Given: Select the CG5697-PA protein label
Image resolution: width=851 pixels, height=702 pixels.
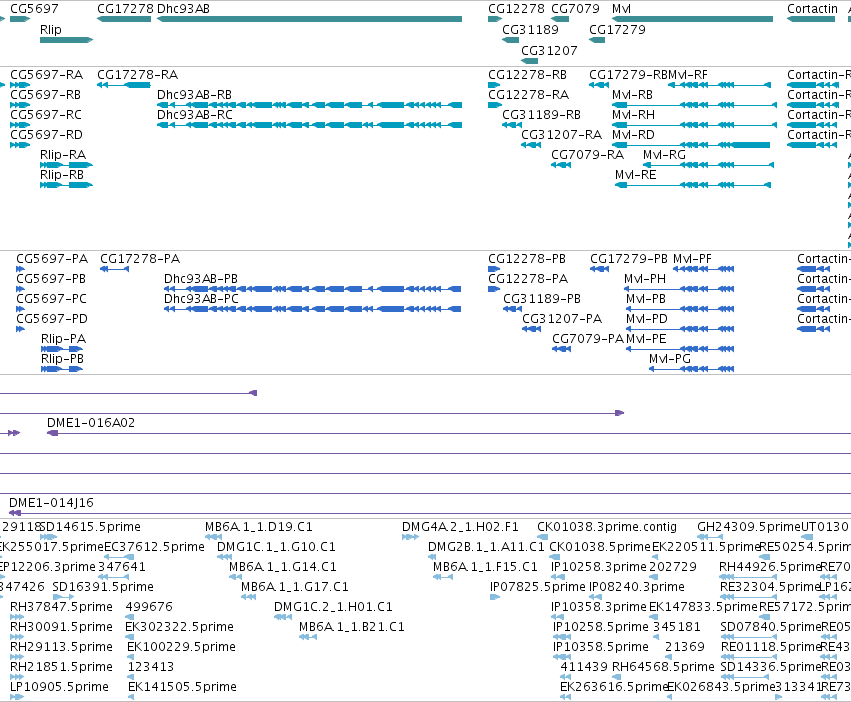Looking at the screenshot, I should [52, 258].
